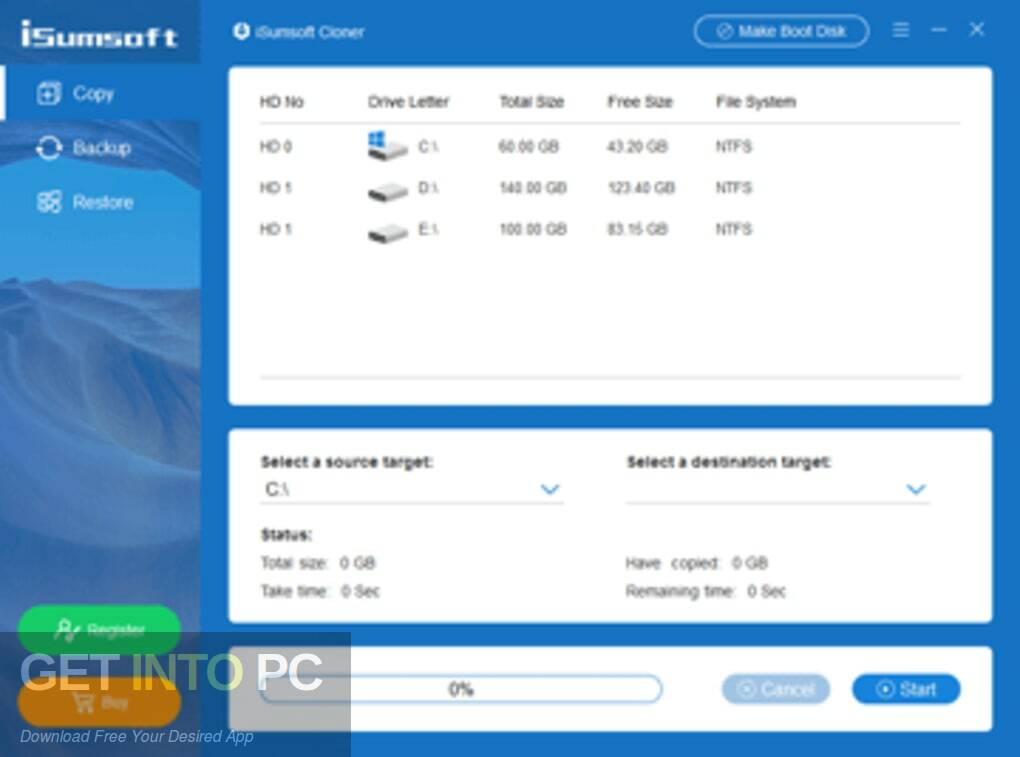Click the Cancel button

[x=776, y=689]
